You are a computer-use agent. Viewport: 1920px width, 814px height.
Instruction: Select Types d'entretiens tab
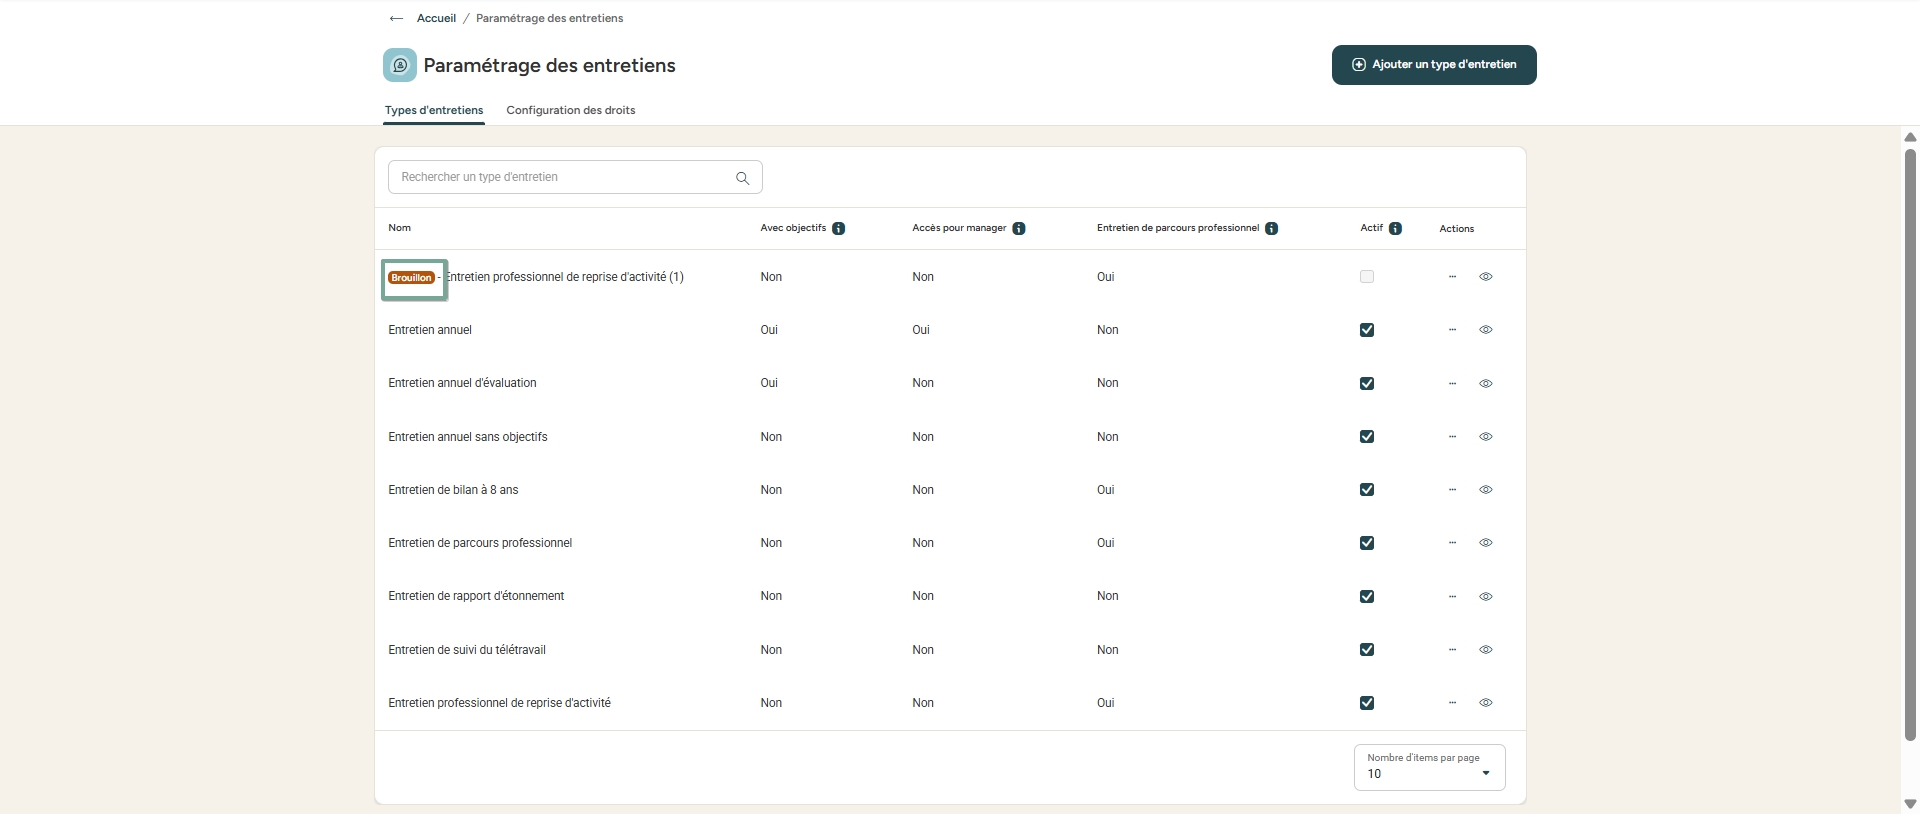[x=434, y=110]
